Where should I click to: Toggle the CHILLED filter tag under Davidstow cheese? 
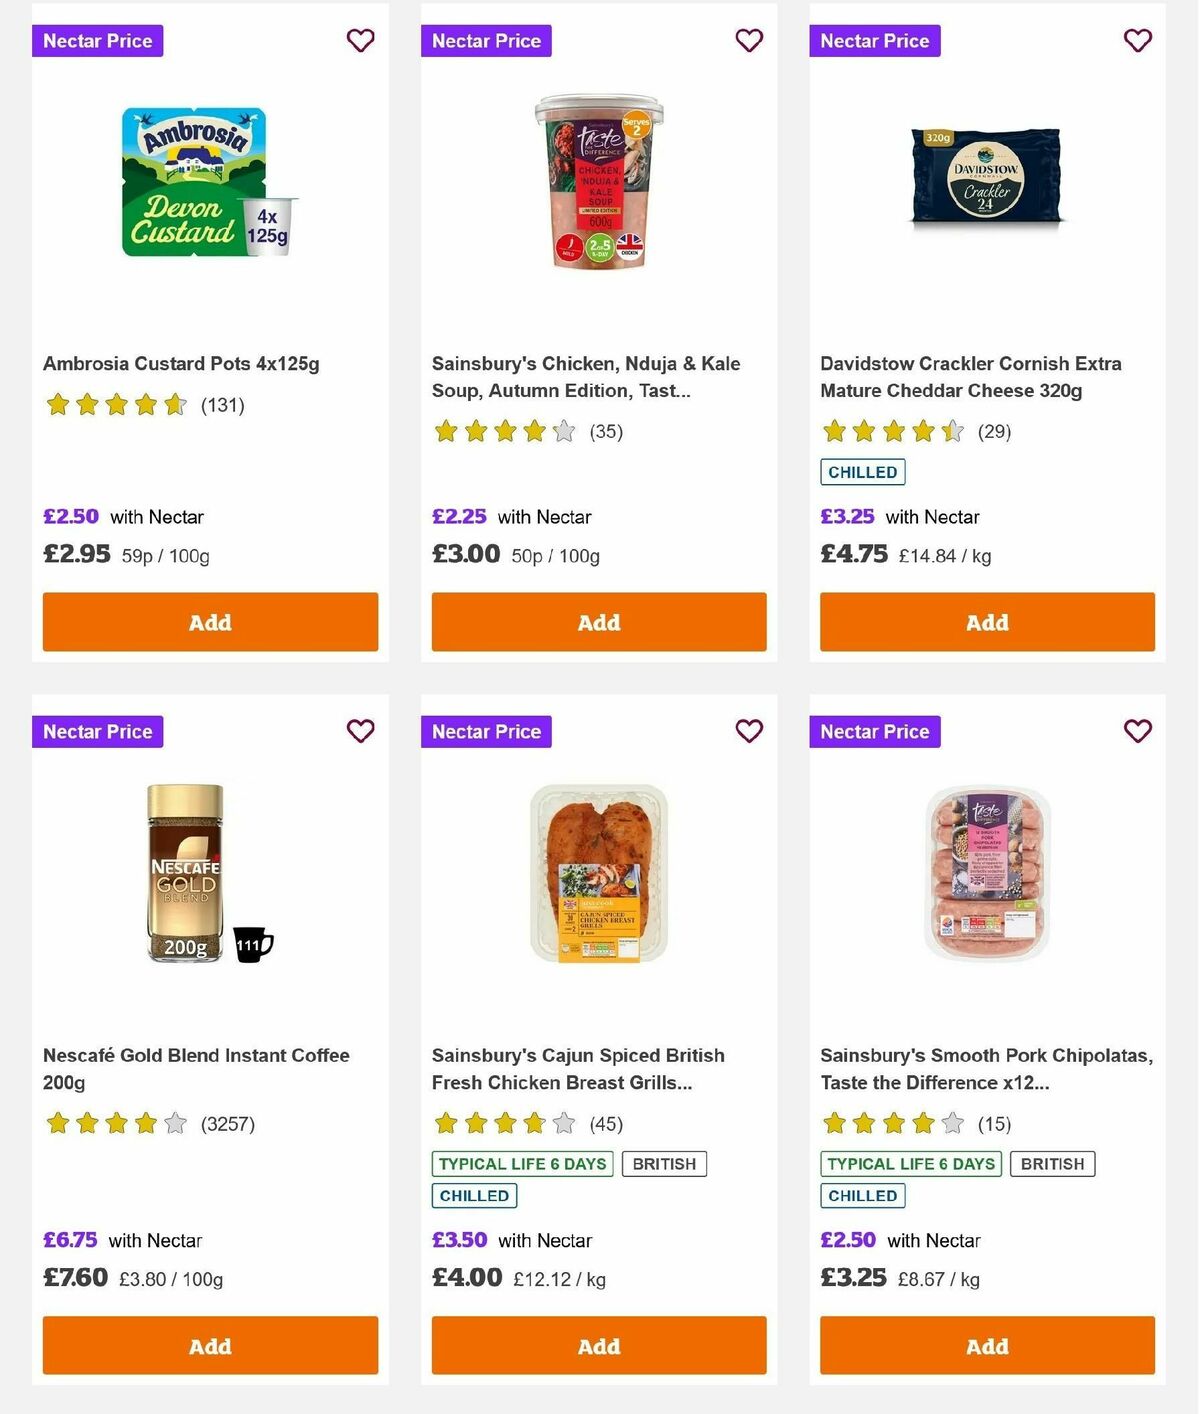[x=862, y=471]
